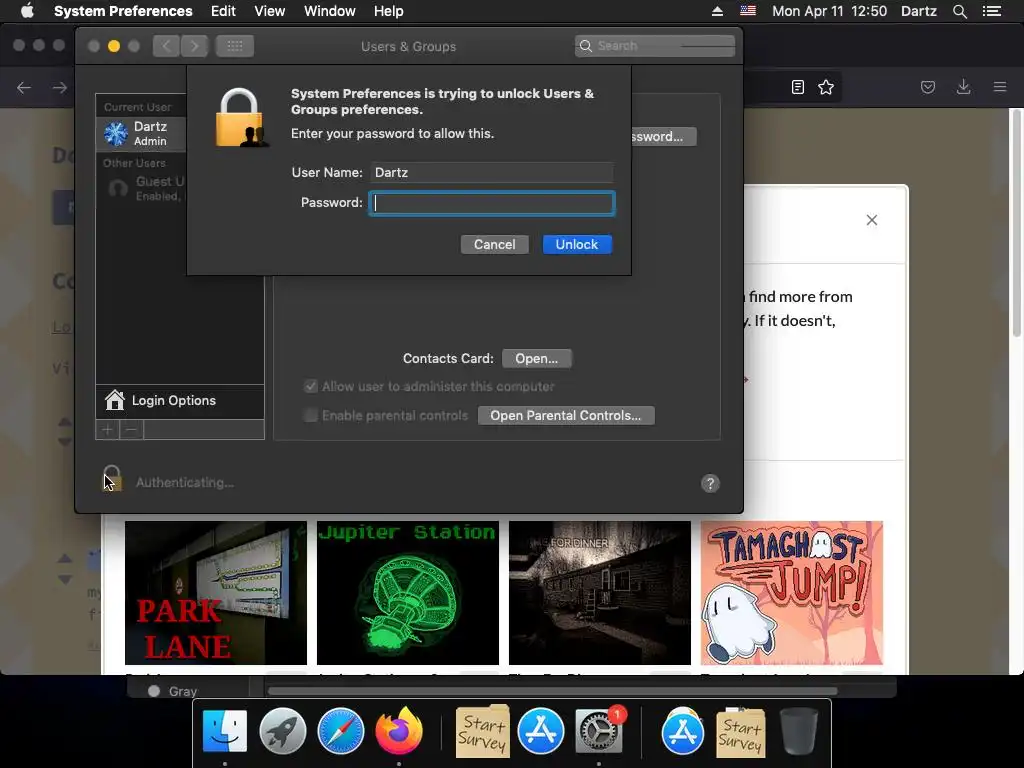This screenshot has height=768, width=1024.
Task: Bookmark the page with star icon
Action: pos(826,88)
